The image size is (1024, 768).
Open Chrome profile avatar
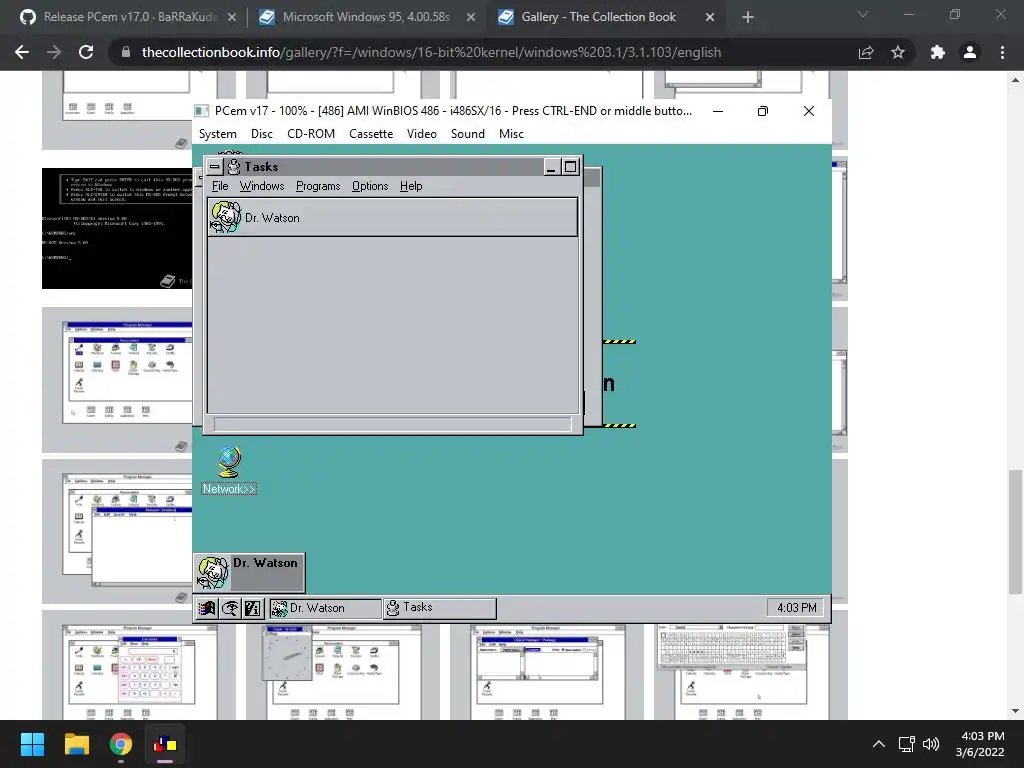970,52
